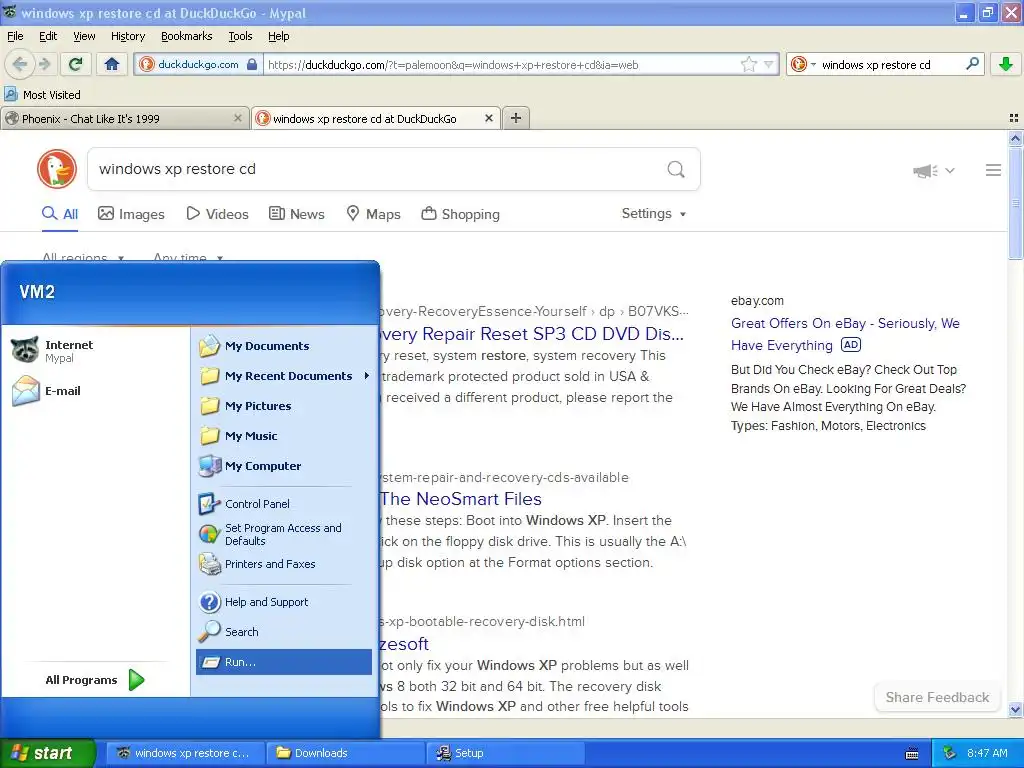Open the Edit menu
Viewport: 1024px width, 768px height.
click(48, 36)
